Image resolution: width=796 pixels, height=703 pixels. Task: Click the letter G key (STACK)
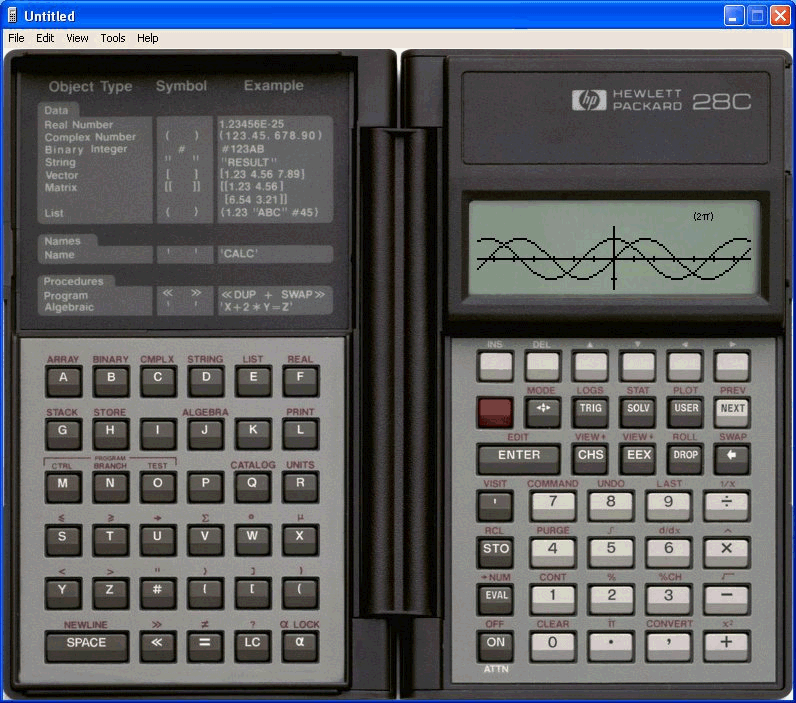(x=62, y=434)
